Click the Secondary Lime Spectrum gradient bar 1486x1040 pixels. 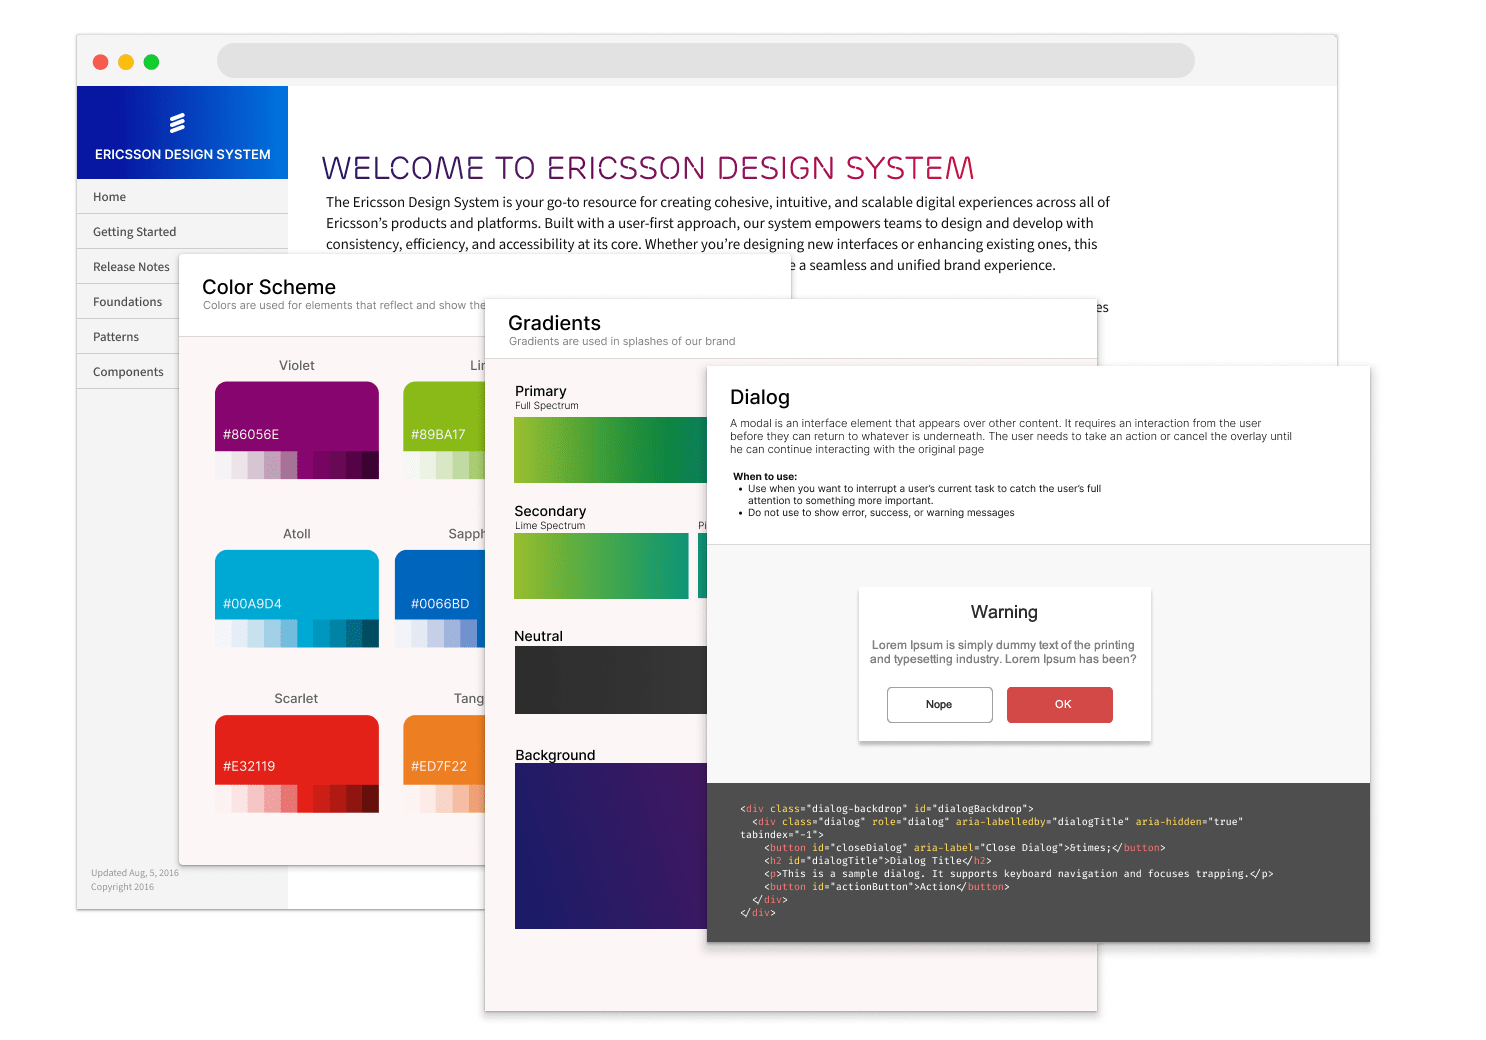601,566
